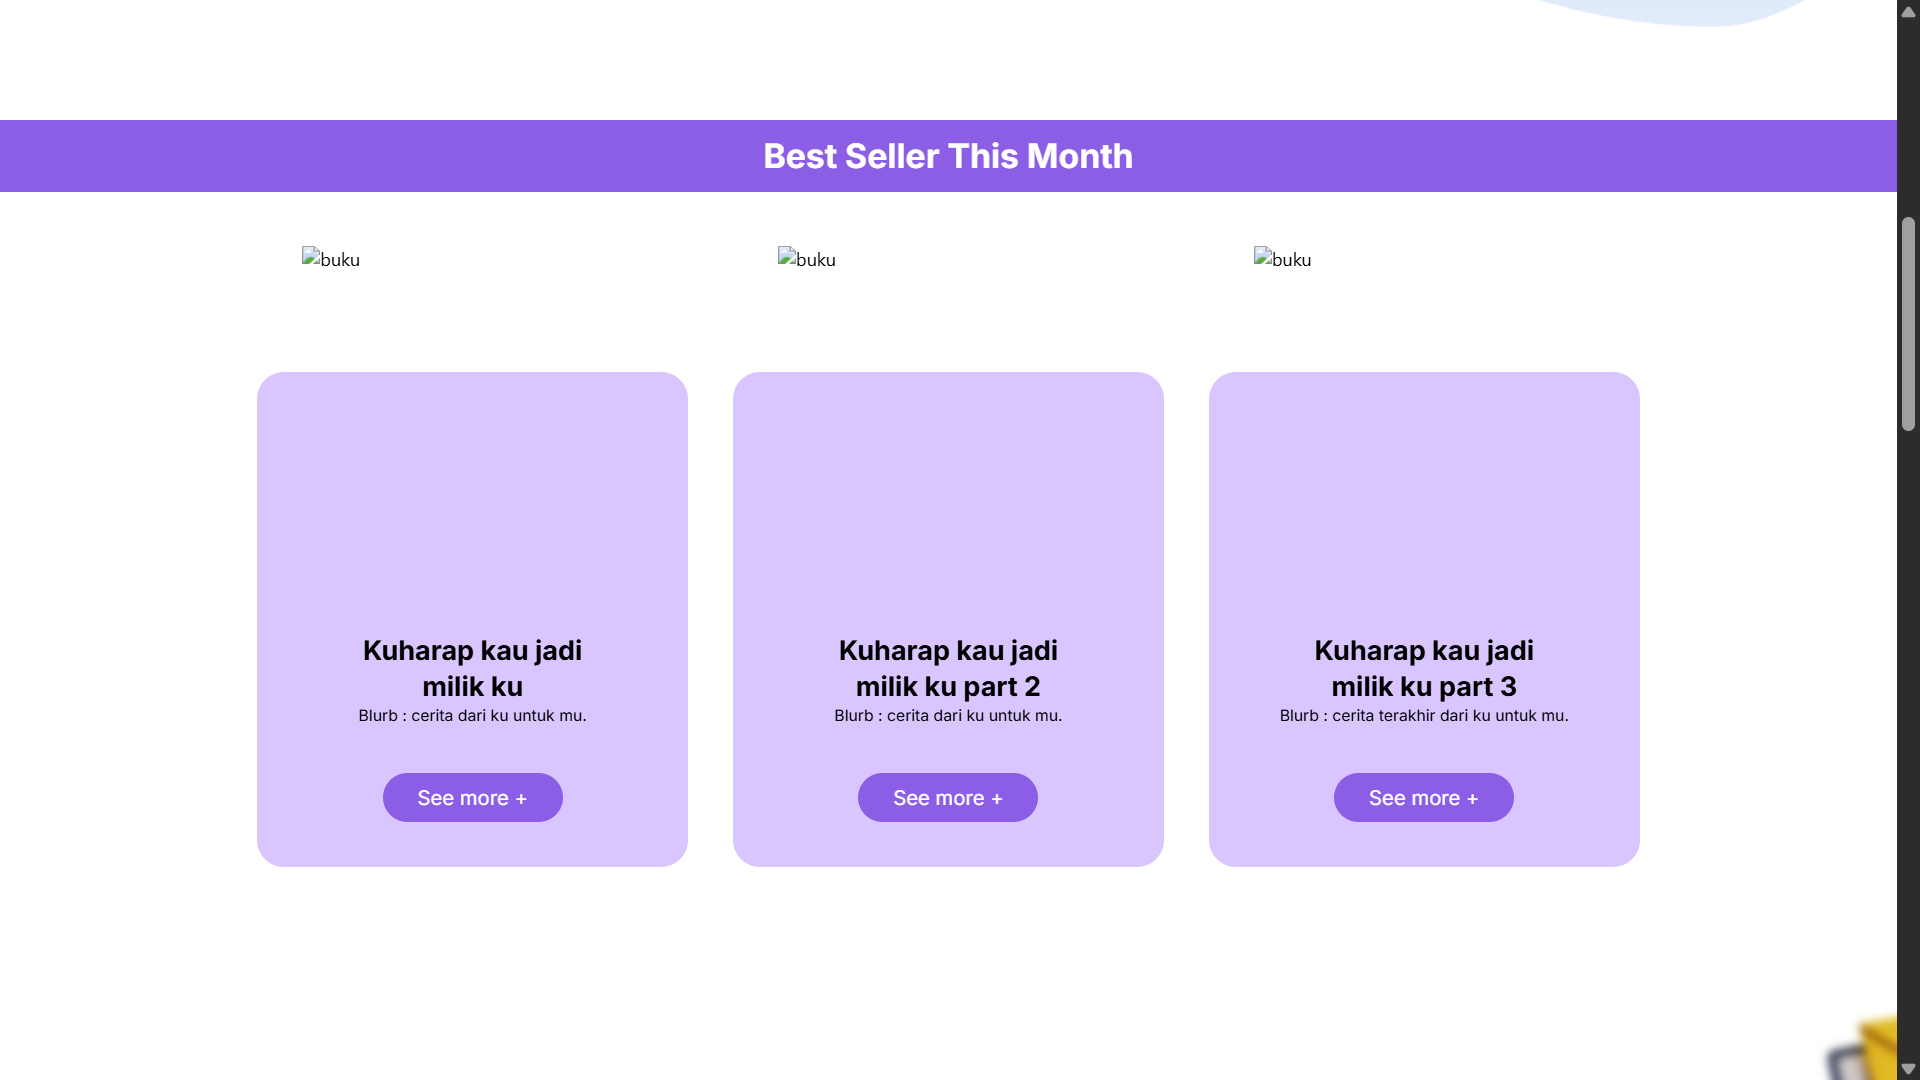The image size is (1920, 1080).
Task: Click the second broken buku image icon
Action: tap(787, 258)
